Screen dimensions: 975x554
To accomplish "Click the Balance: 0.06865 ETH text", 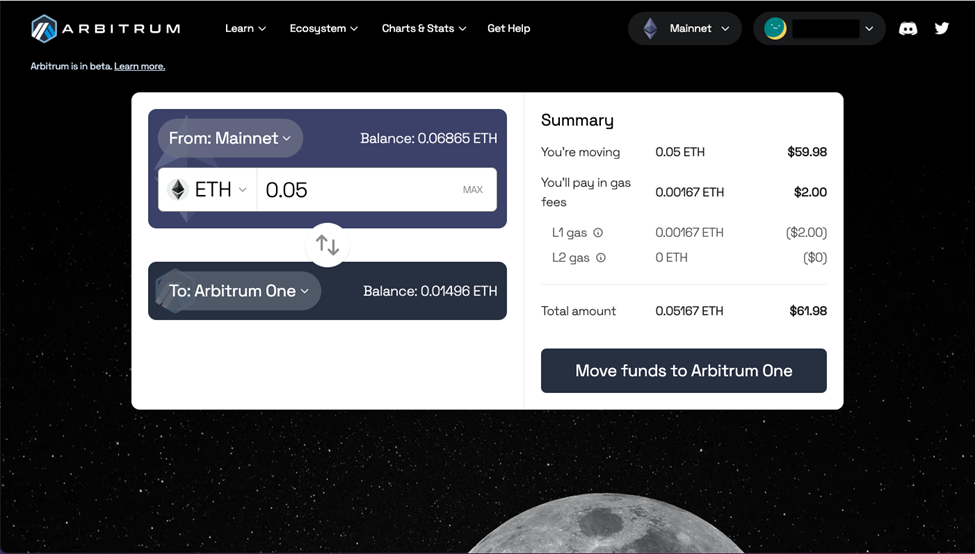I will click(428, 138).
